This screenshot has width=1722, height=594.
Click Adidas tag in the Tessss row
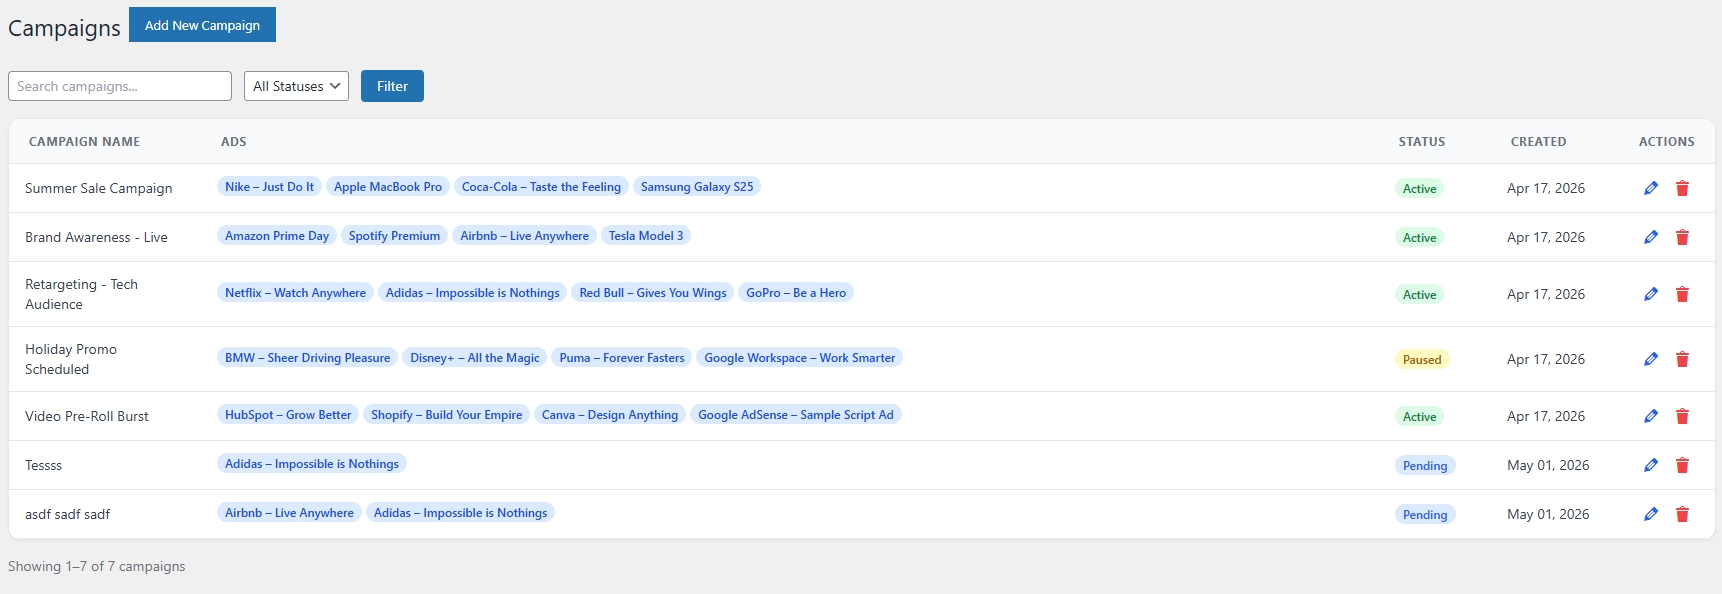[312, 464]
